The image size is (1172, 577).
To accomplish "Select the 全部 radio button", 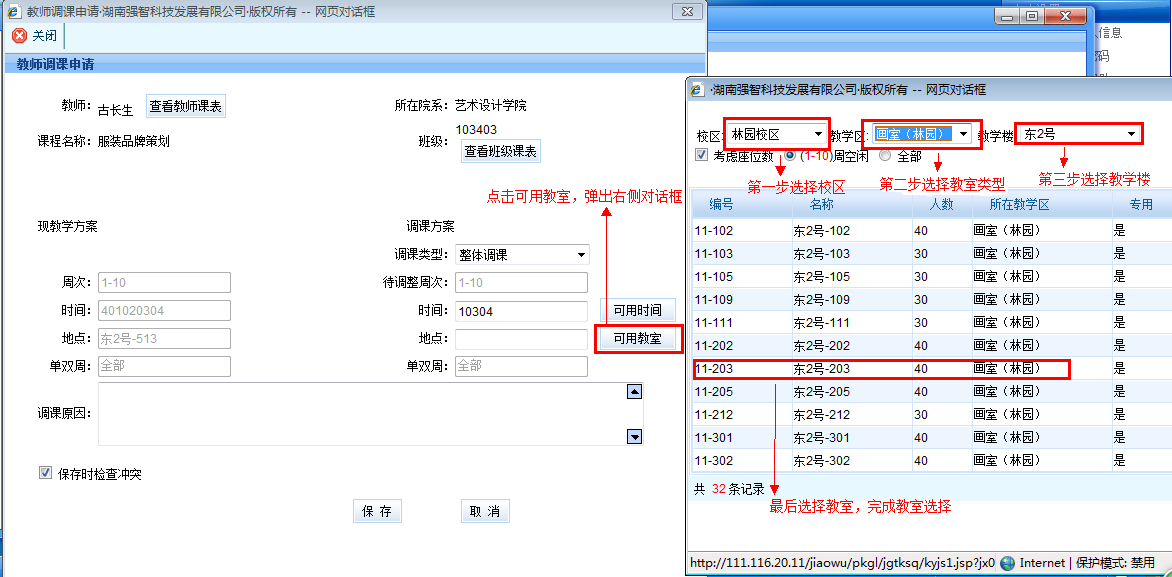I will click(885, 156).
